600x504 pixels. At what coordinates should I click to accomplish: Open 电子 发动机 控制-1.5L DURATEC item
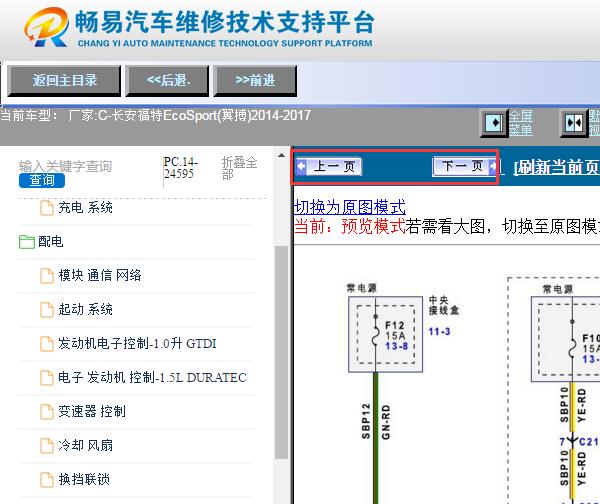[152, 377]
